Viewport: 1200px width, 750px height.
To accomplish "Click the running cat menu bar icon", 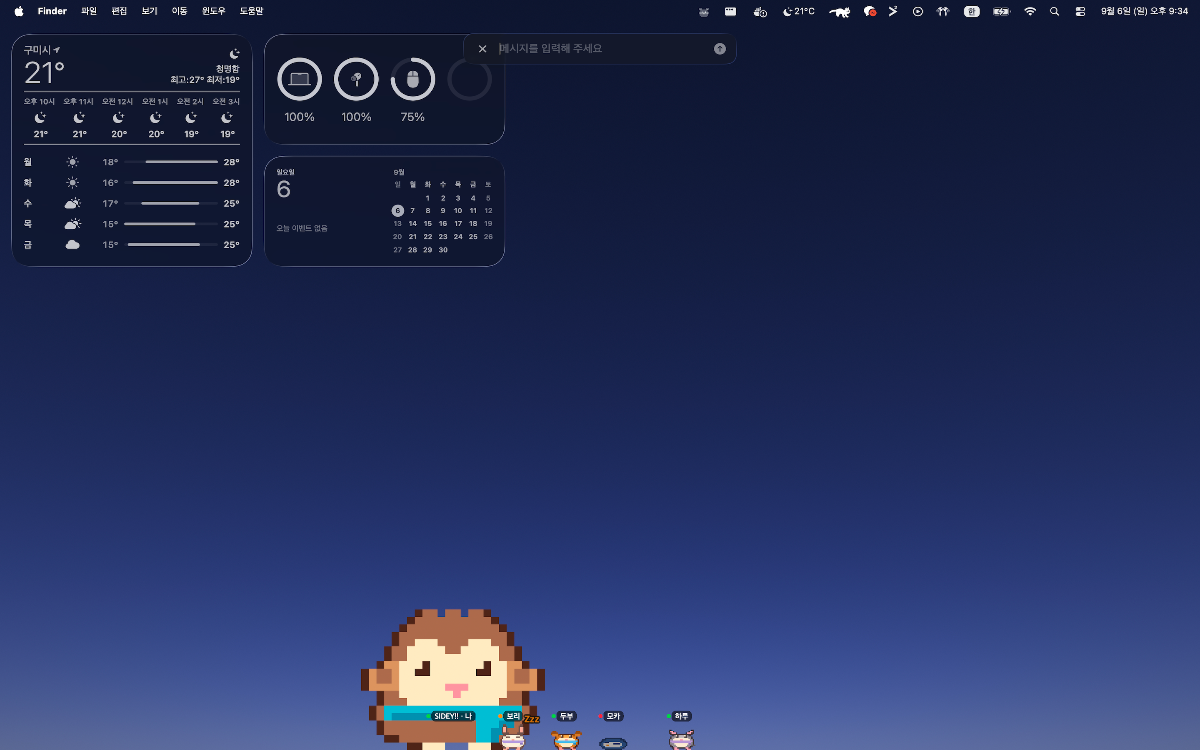I will point(840,11).
